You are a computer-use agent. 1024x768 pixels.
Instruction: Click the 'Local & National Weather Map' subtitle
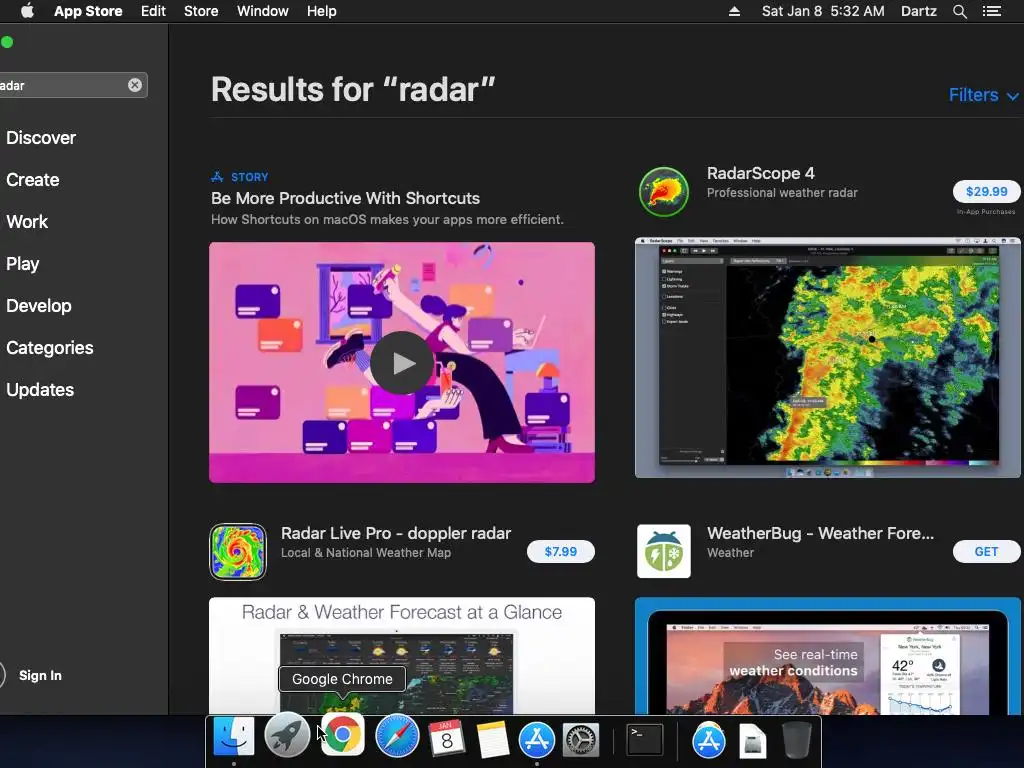point(366,552)
